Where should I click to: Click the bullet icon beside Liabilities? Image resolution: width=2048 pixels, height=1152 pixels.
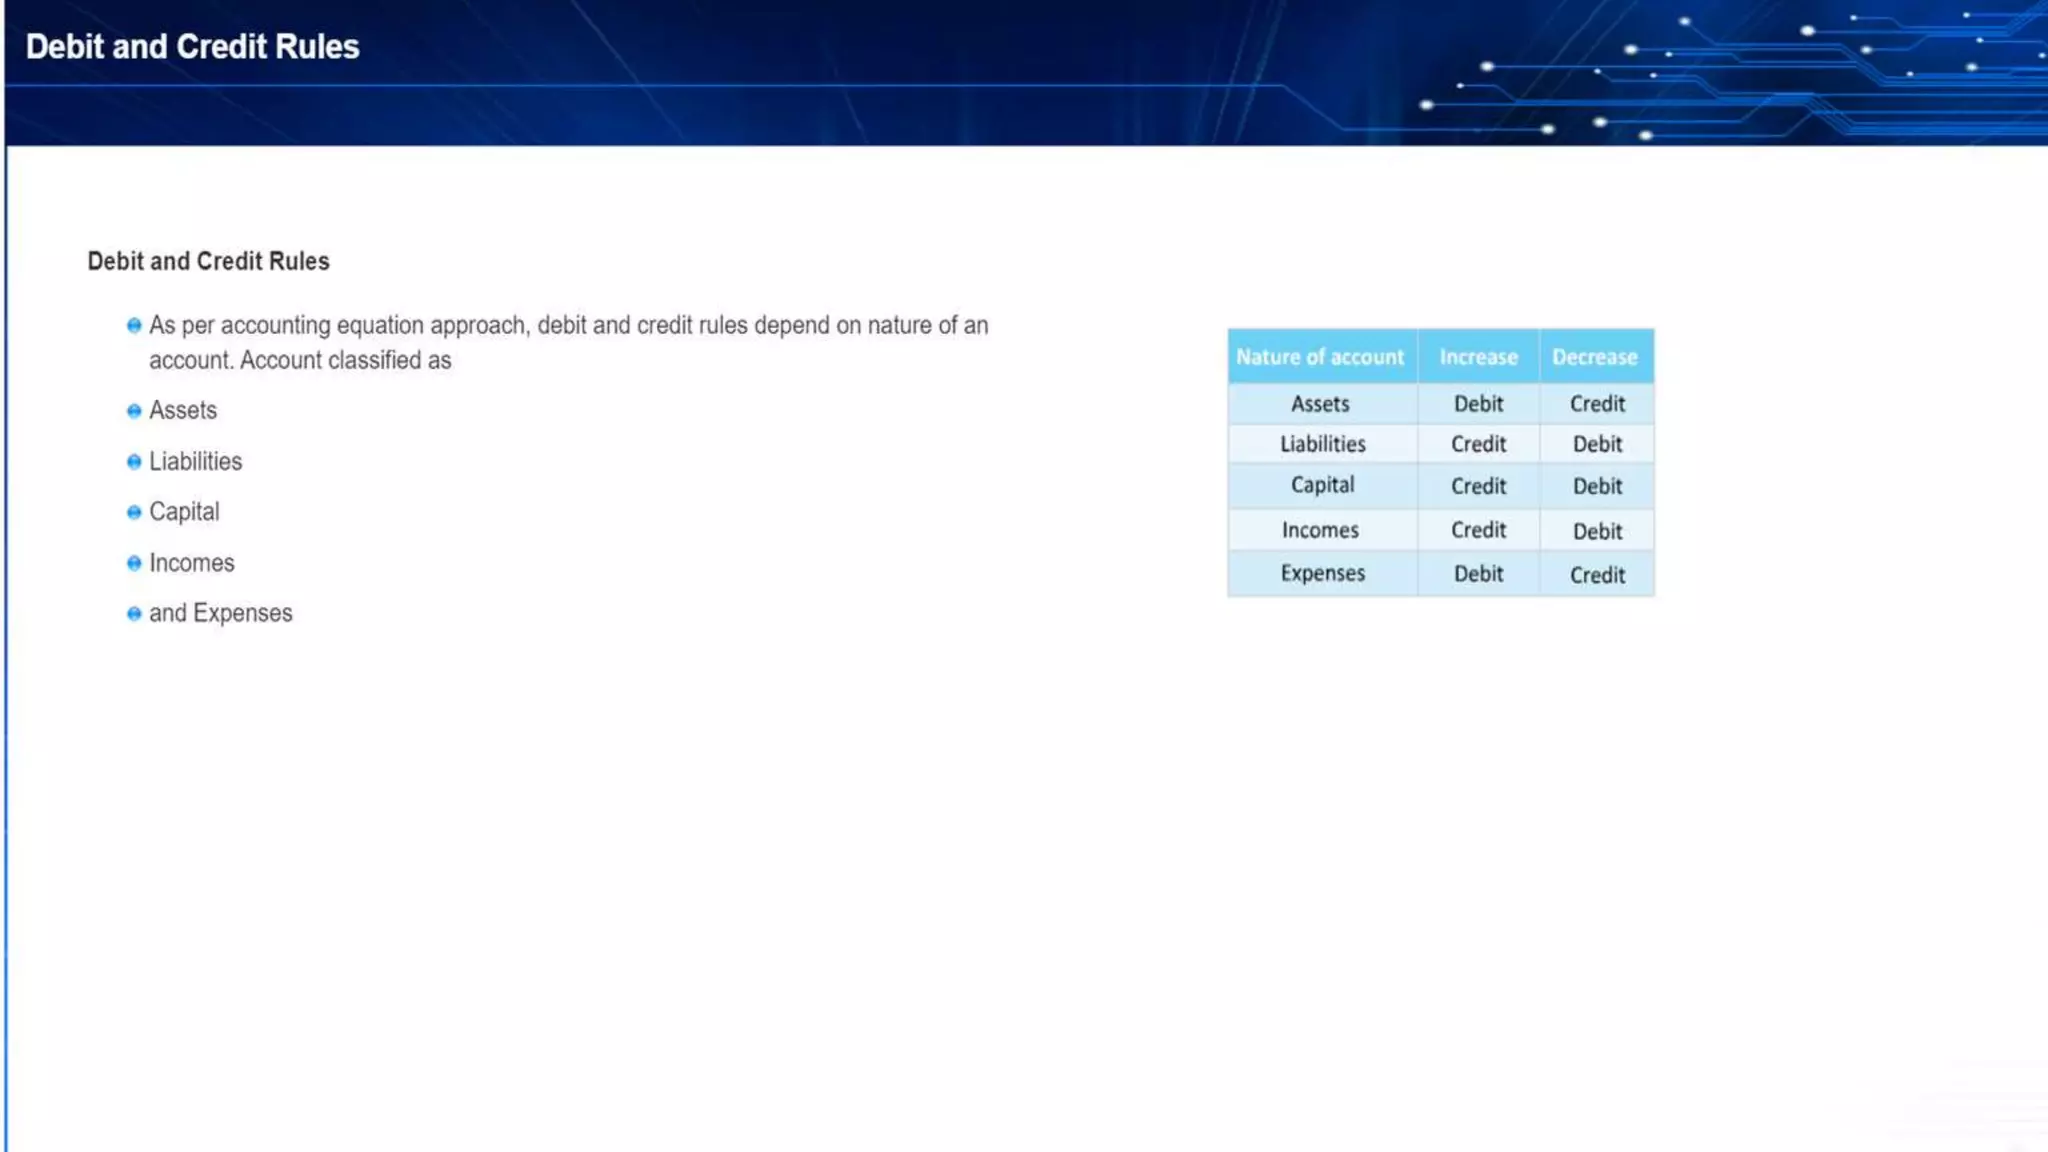click(x=134, y=462)
